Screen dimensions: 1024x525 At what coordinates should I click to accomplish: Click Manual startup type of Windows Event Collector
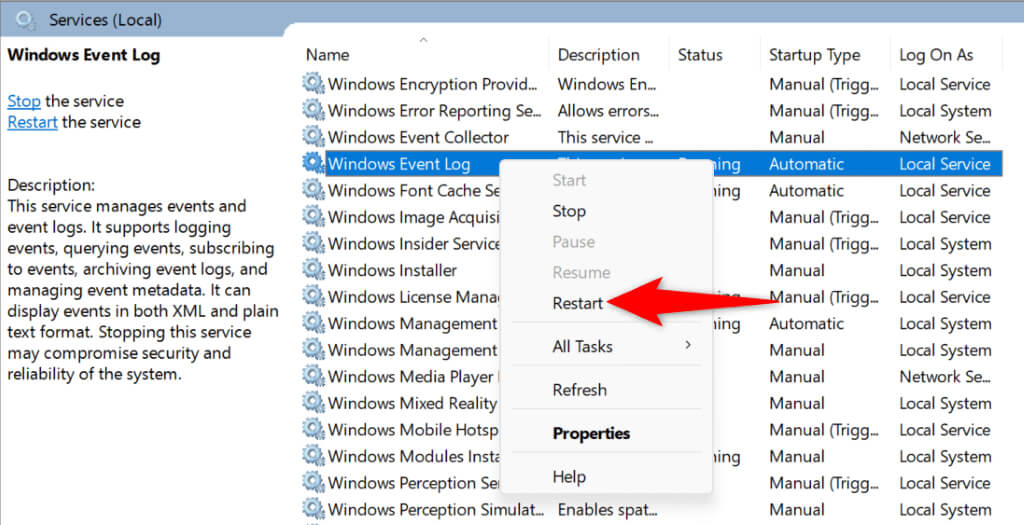click(796, 137)
